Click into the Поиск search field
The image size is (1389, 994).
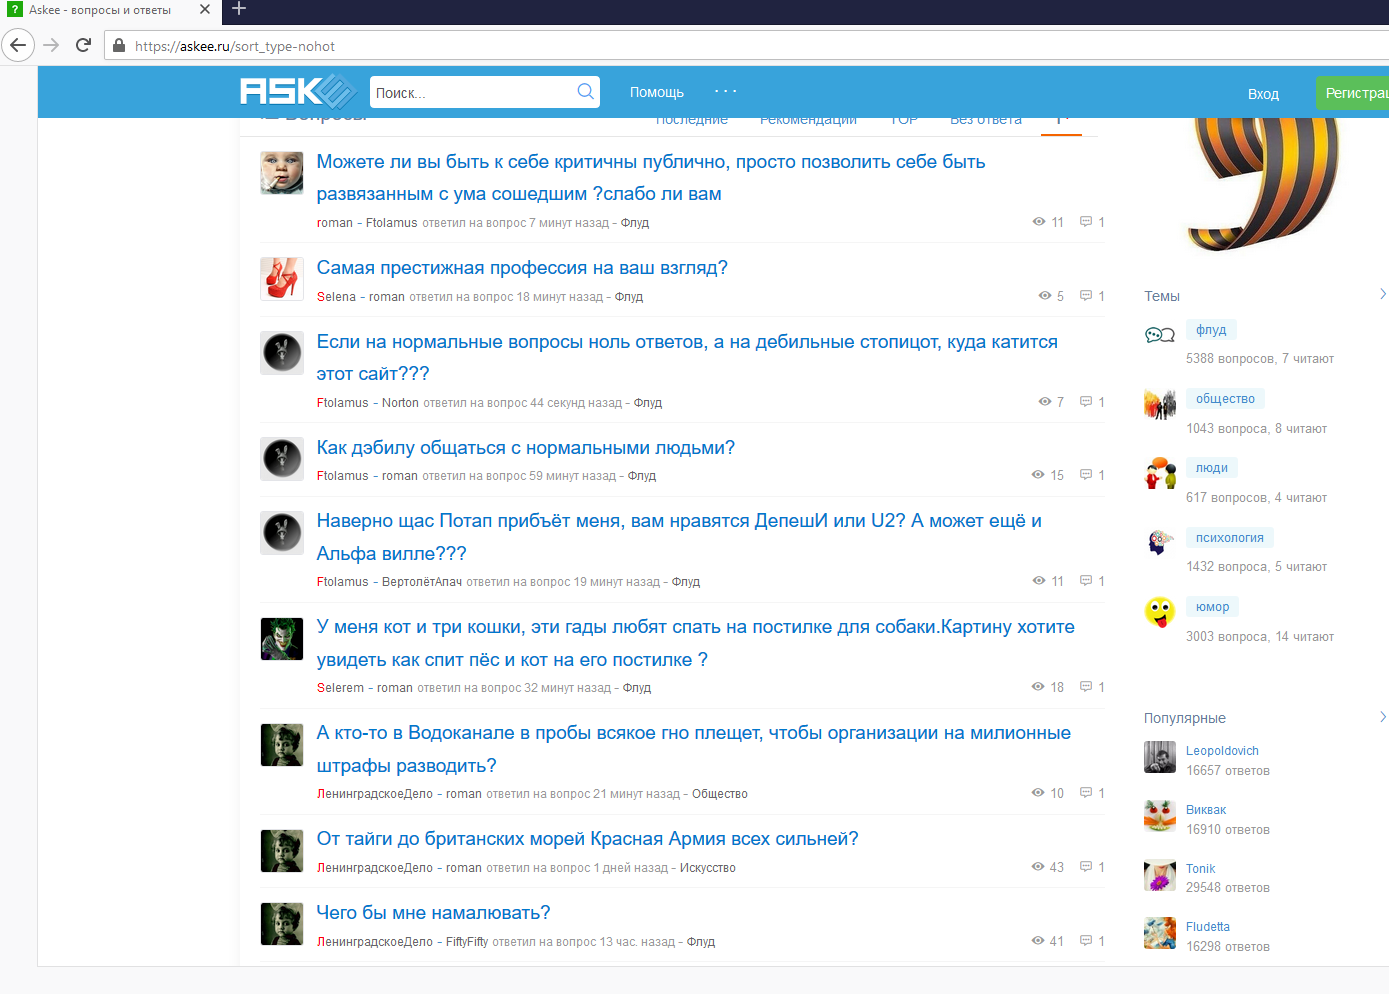[x=468, y=93]
